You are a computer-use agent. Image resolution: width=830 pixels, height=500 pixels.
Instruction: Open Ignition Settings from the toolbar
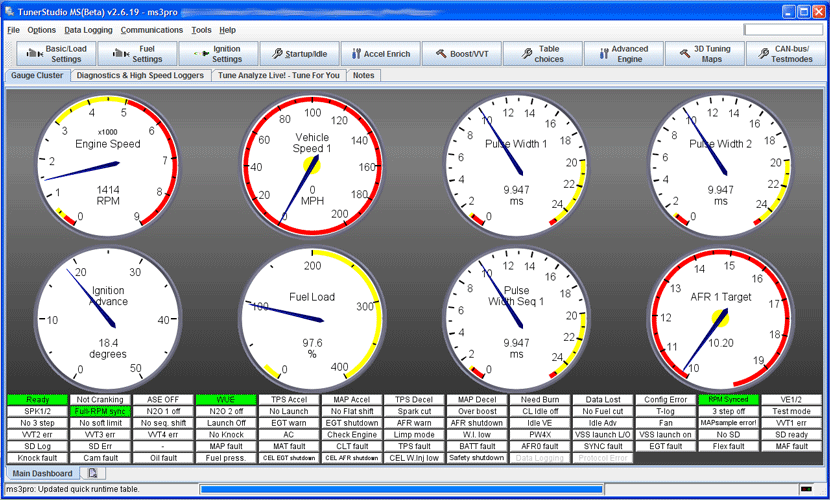tap(216, 54)
